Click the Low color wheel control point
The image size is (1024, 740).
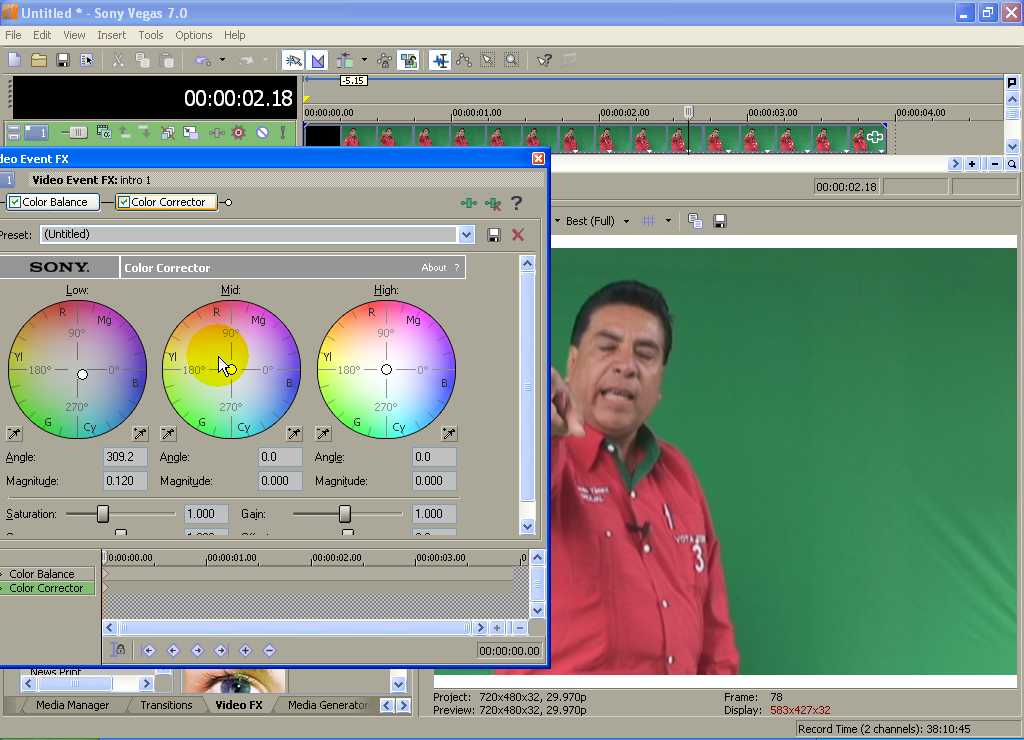click(82, 374)
